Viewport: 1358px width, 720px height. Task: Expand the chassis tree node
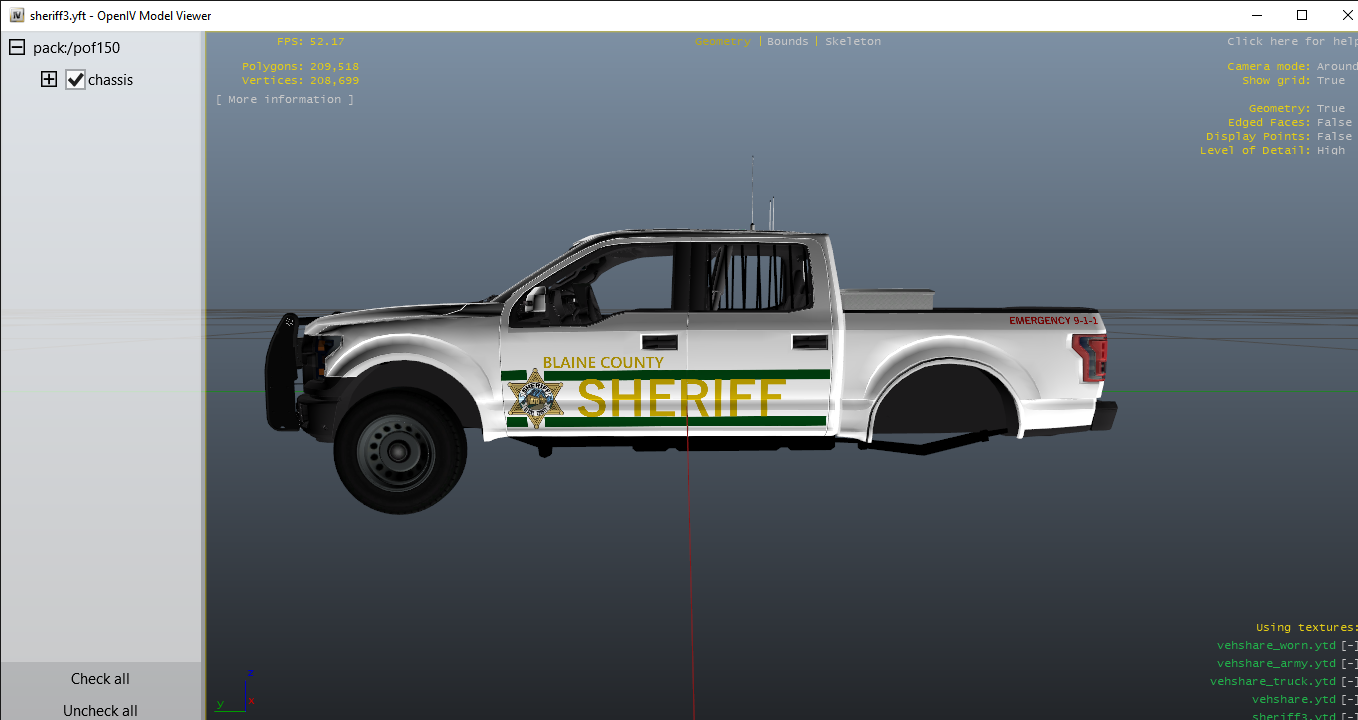click(49, 80)
